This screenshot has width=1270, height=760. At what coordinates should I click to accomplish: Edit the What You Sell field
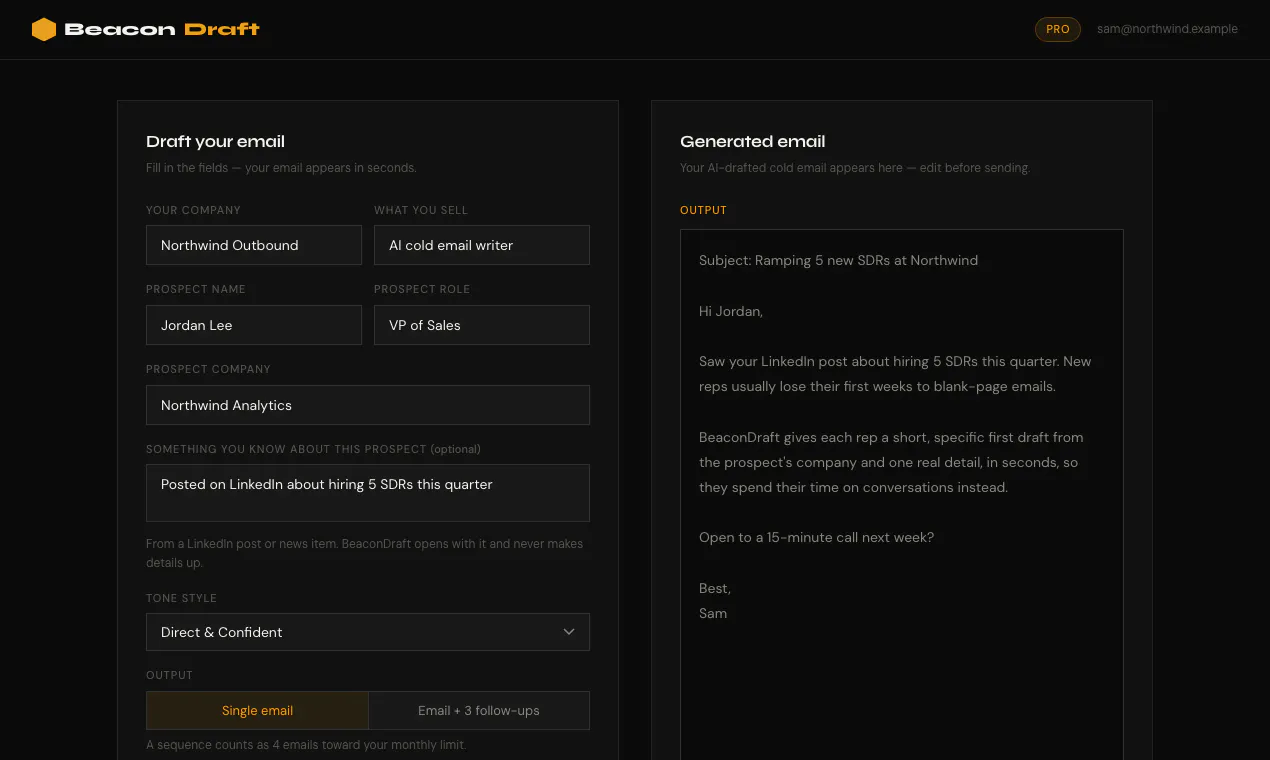click(482, 245)
